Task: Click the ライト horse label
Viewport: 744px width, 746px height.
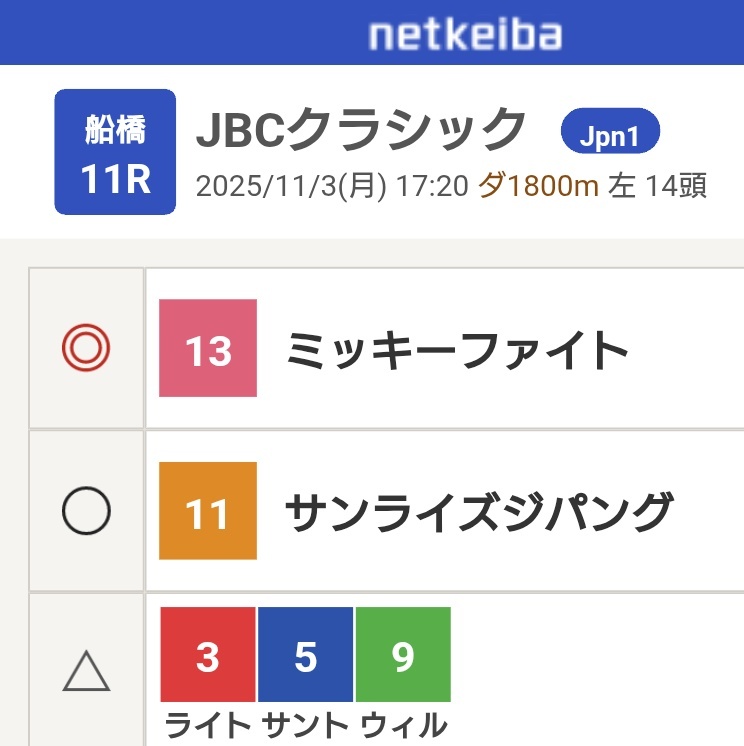Action: click(207, 725)
